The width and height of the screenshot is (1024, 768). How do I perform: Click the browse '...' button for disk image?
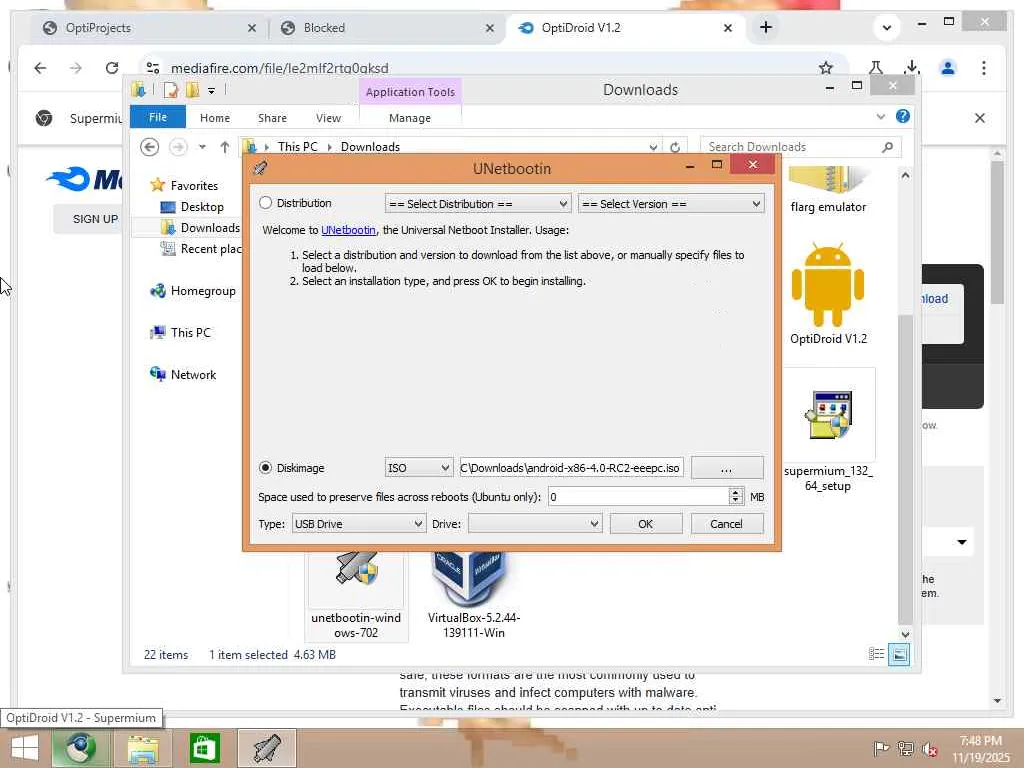pos(726,468)
